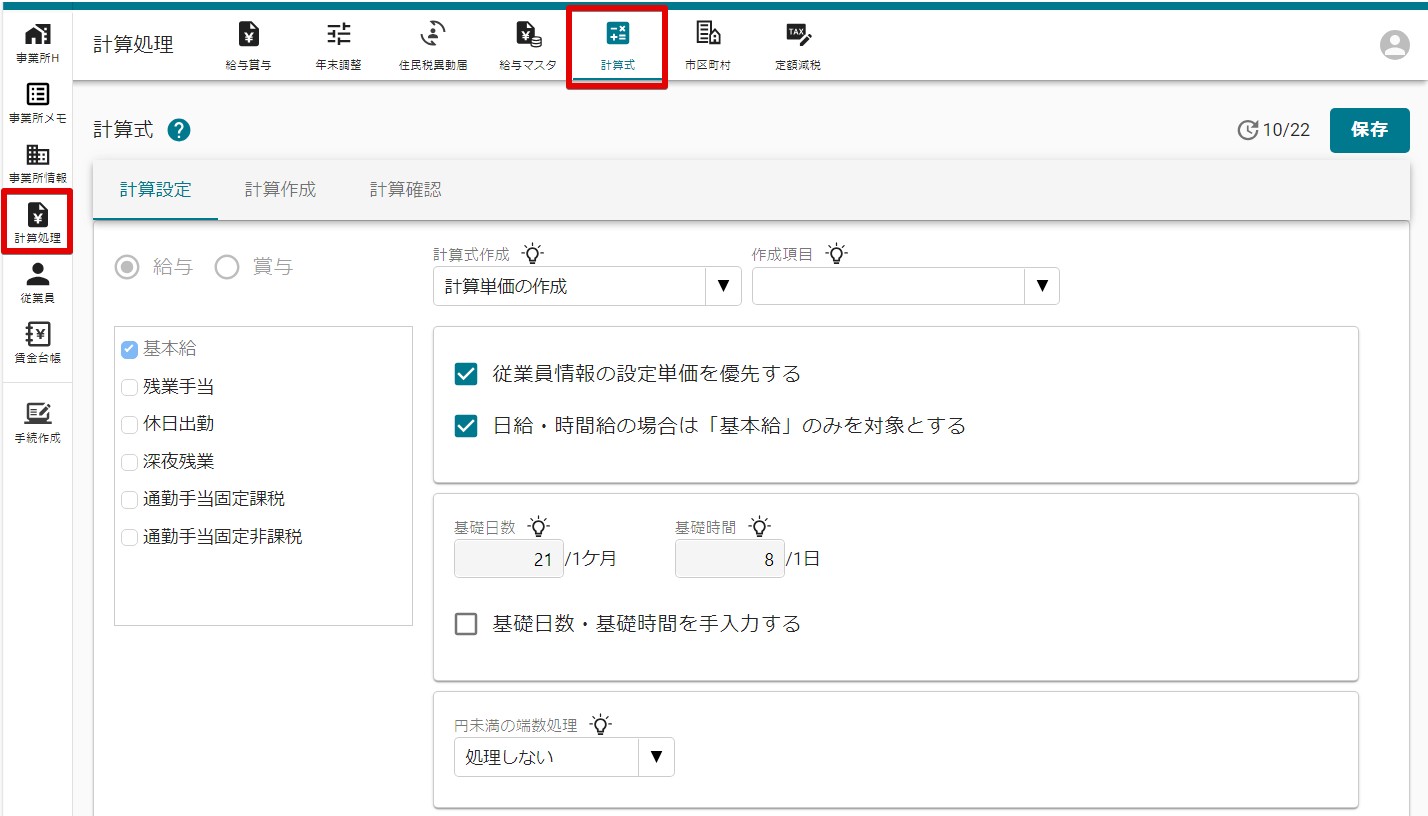
Task: Click the 計算単価の作成 combo box
Action: pos(587,286)
